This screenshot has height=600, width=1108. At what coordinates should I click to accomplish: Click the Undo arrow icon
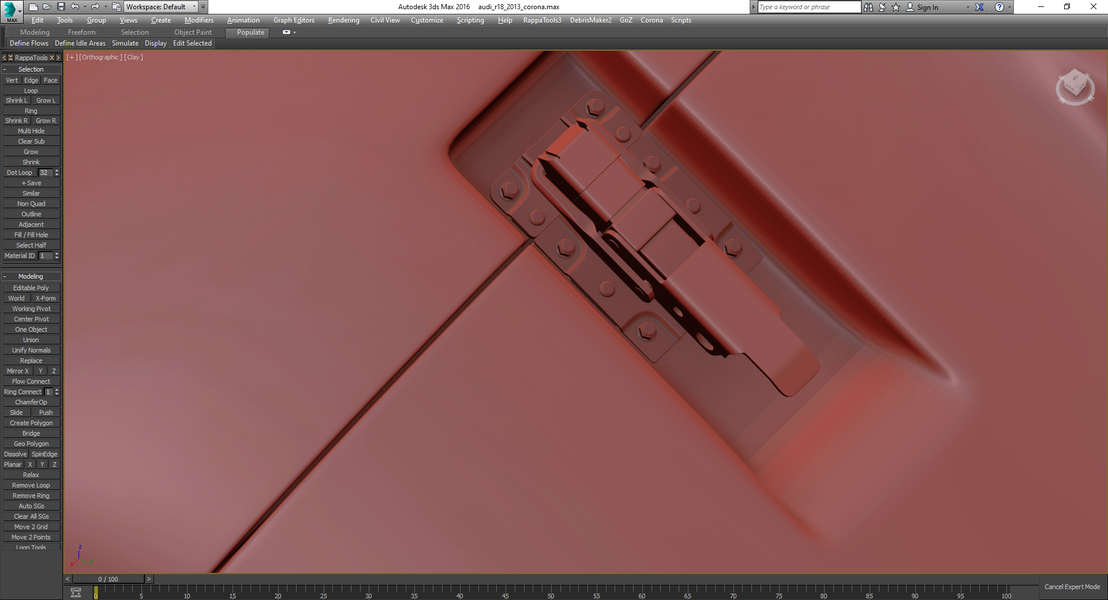point(74,6)
